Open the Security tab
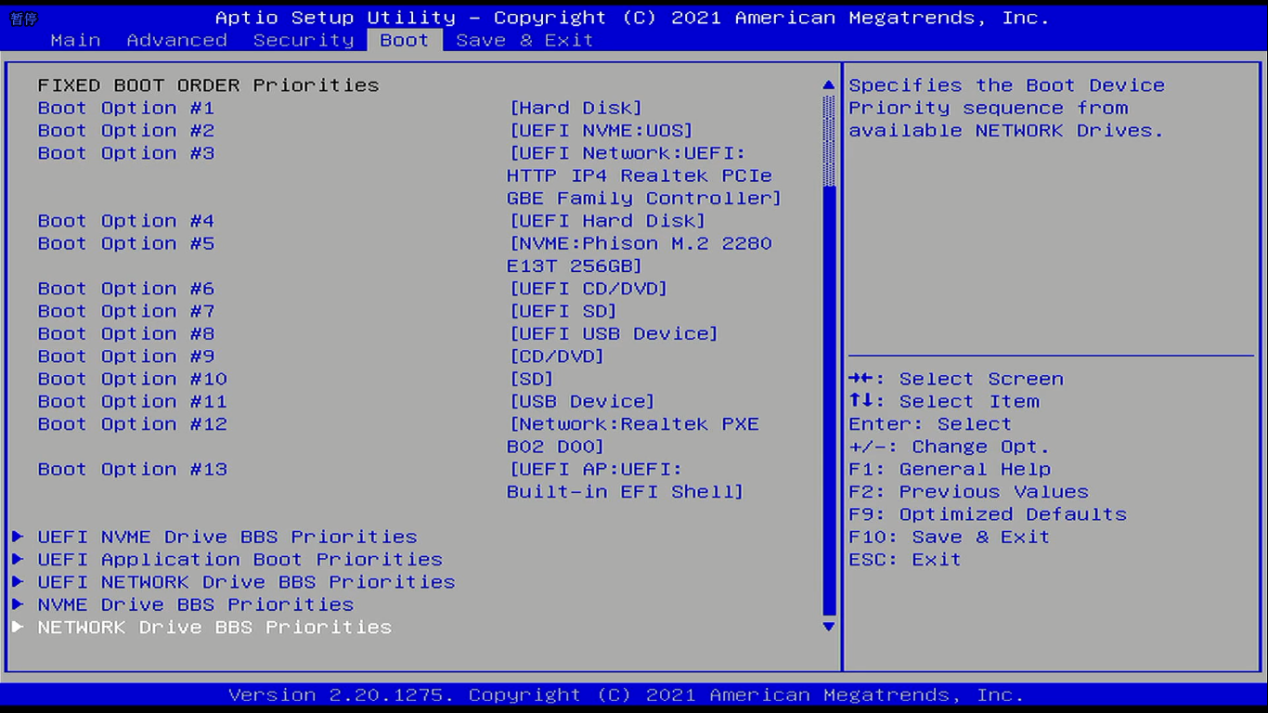Screen dimensions: 1268x713 coord(303,40)
